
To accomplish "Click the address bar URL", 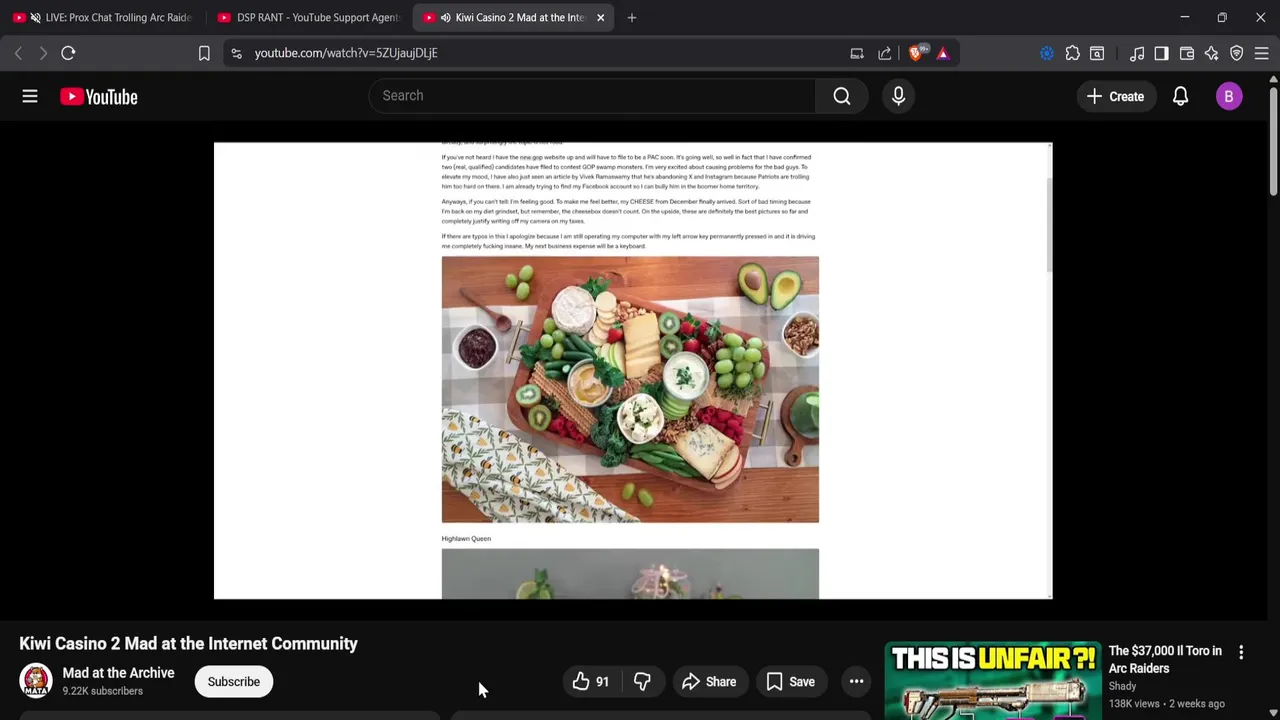I will pos(346,53).
